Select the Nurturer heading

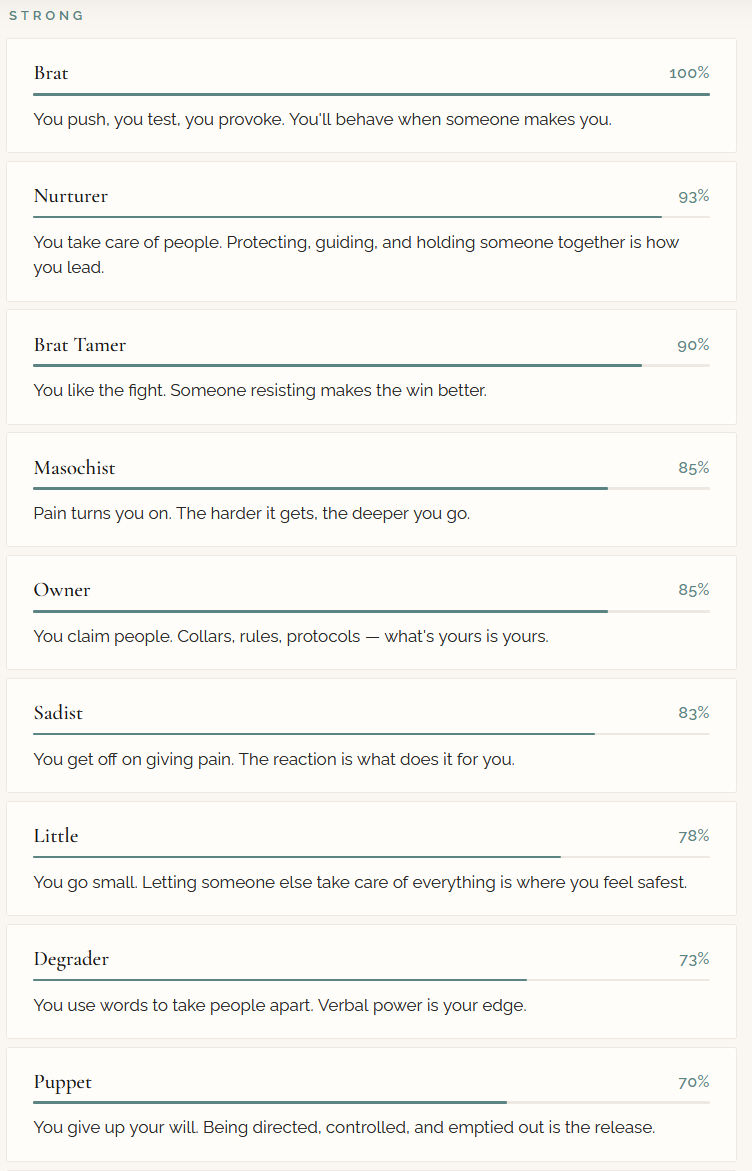click(70, 196)
